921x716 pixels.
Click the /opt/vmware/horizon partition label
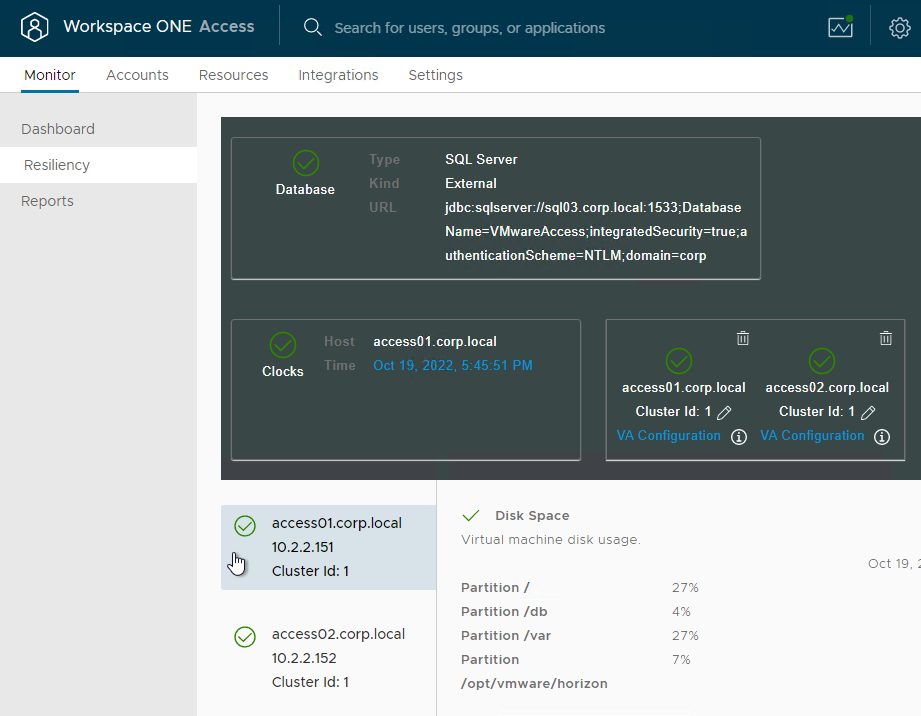click(x=534, y=684)
